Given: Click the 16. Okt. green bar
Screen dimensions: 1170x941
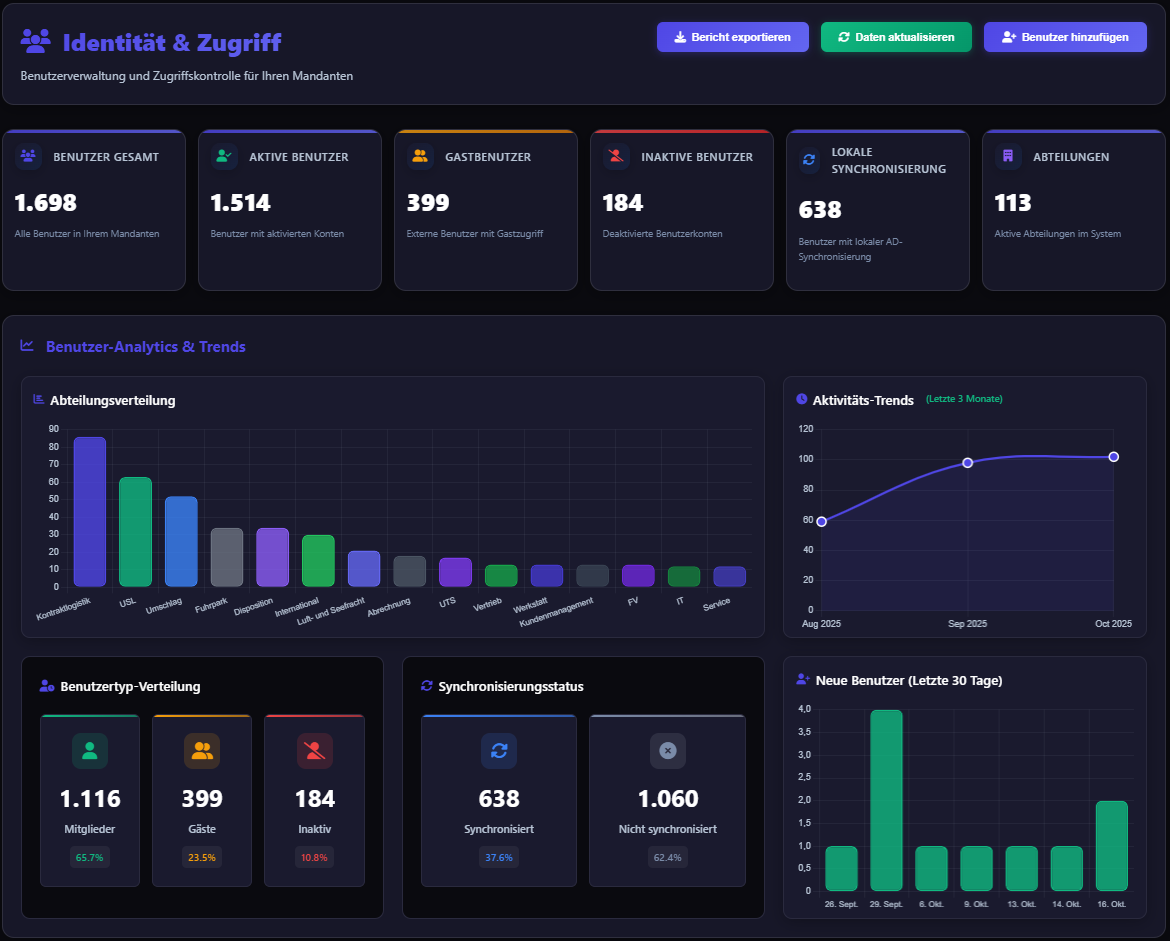Looking at the screenshot, I should pyautogui.click(x=1111, y=846).
